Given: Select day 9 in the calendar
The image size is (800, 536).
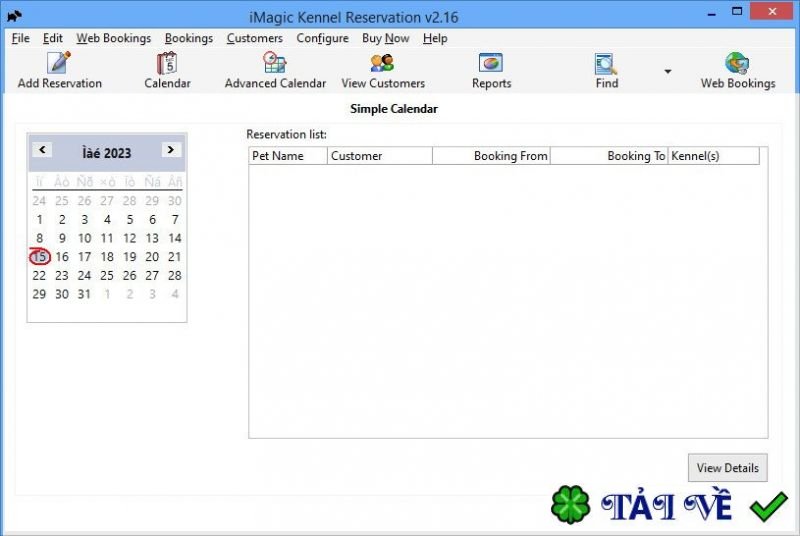Looking at the screenshot, I should [62, 238].
